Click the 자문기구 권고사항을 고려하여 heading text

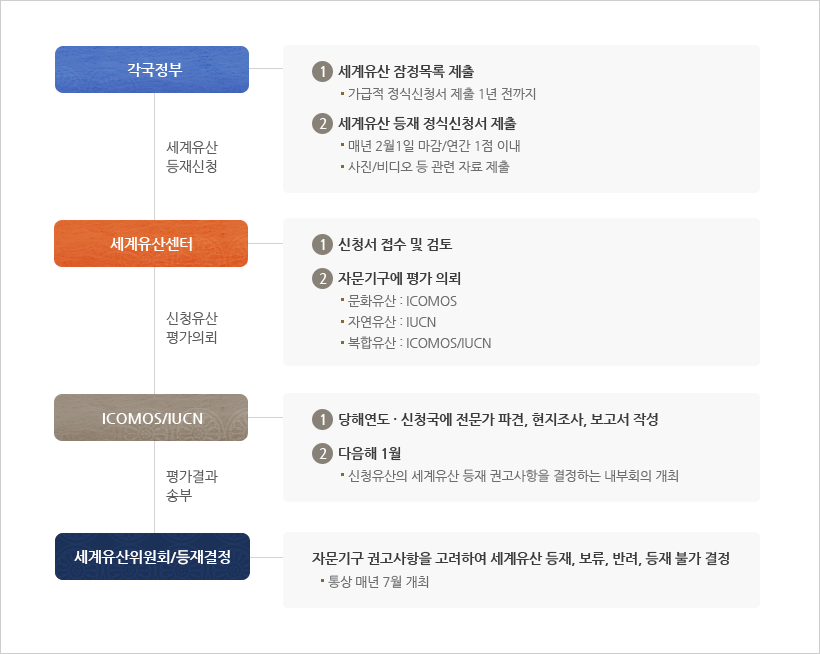coord(520,558)
